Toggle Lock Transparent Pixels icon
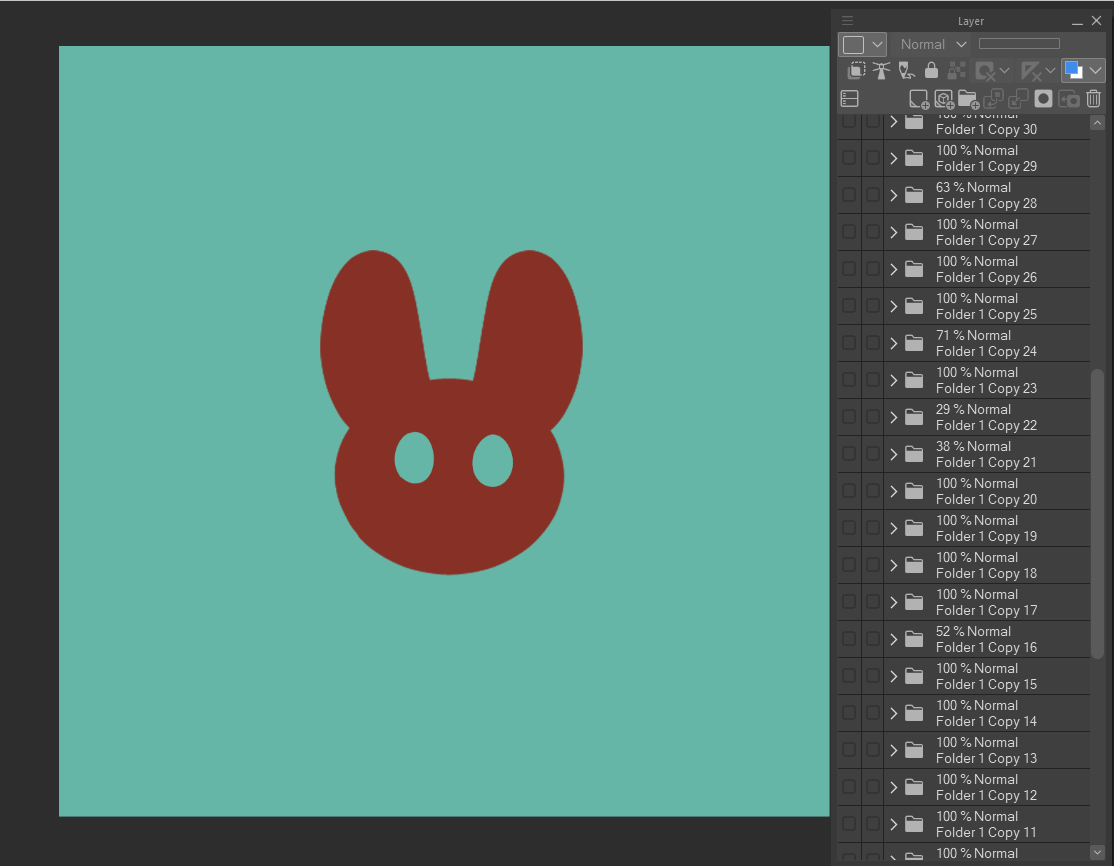 (x=957, y=70)
